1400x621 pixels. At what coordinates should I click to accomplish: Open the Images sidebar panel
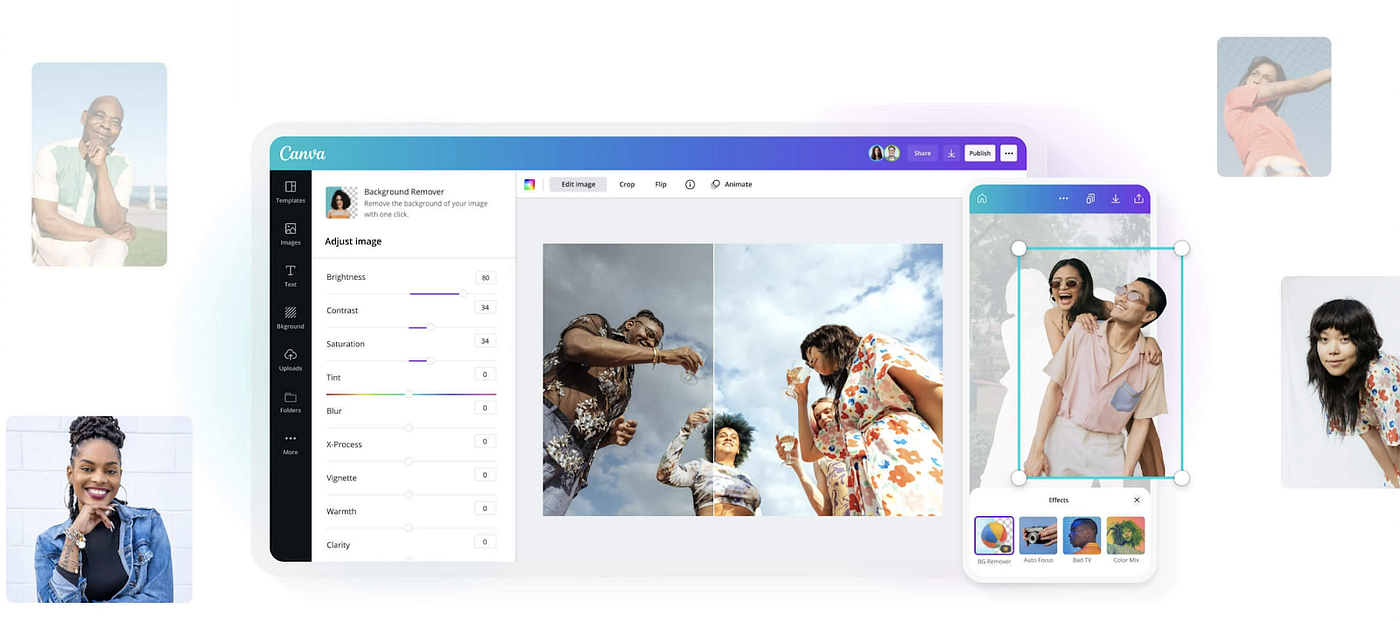(290, 234)
